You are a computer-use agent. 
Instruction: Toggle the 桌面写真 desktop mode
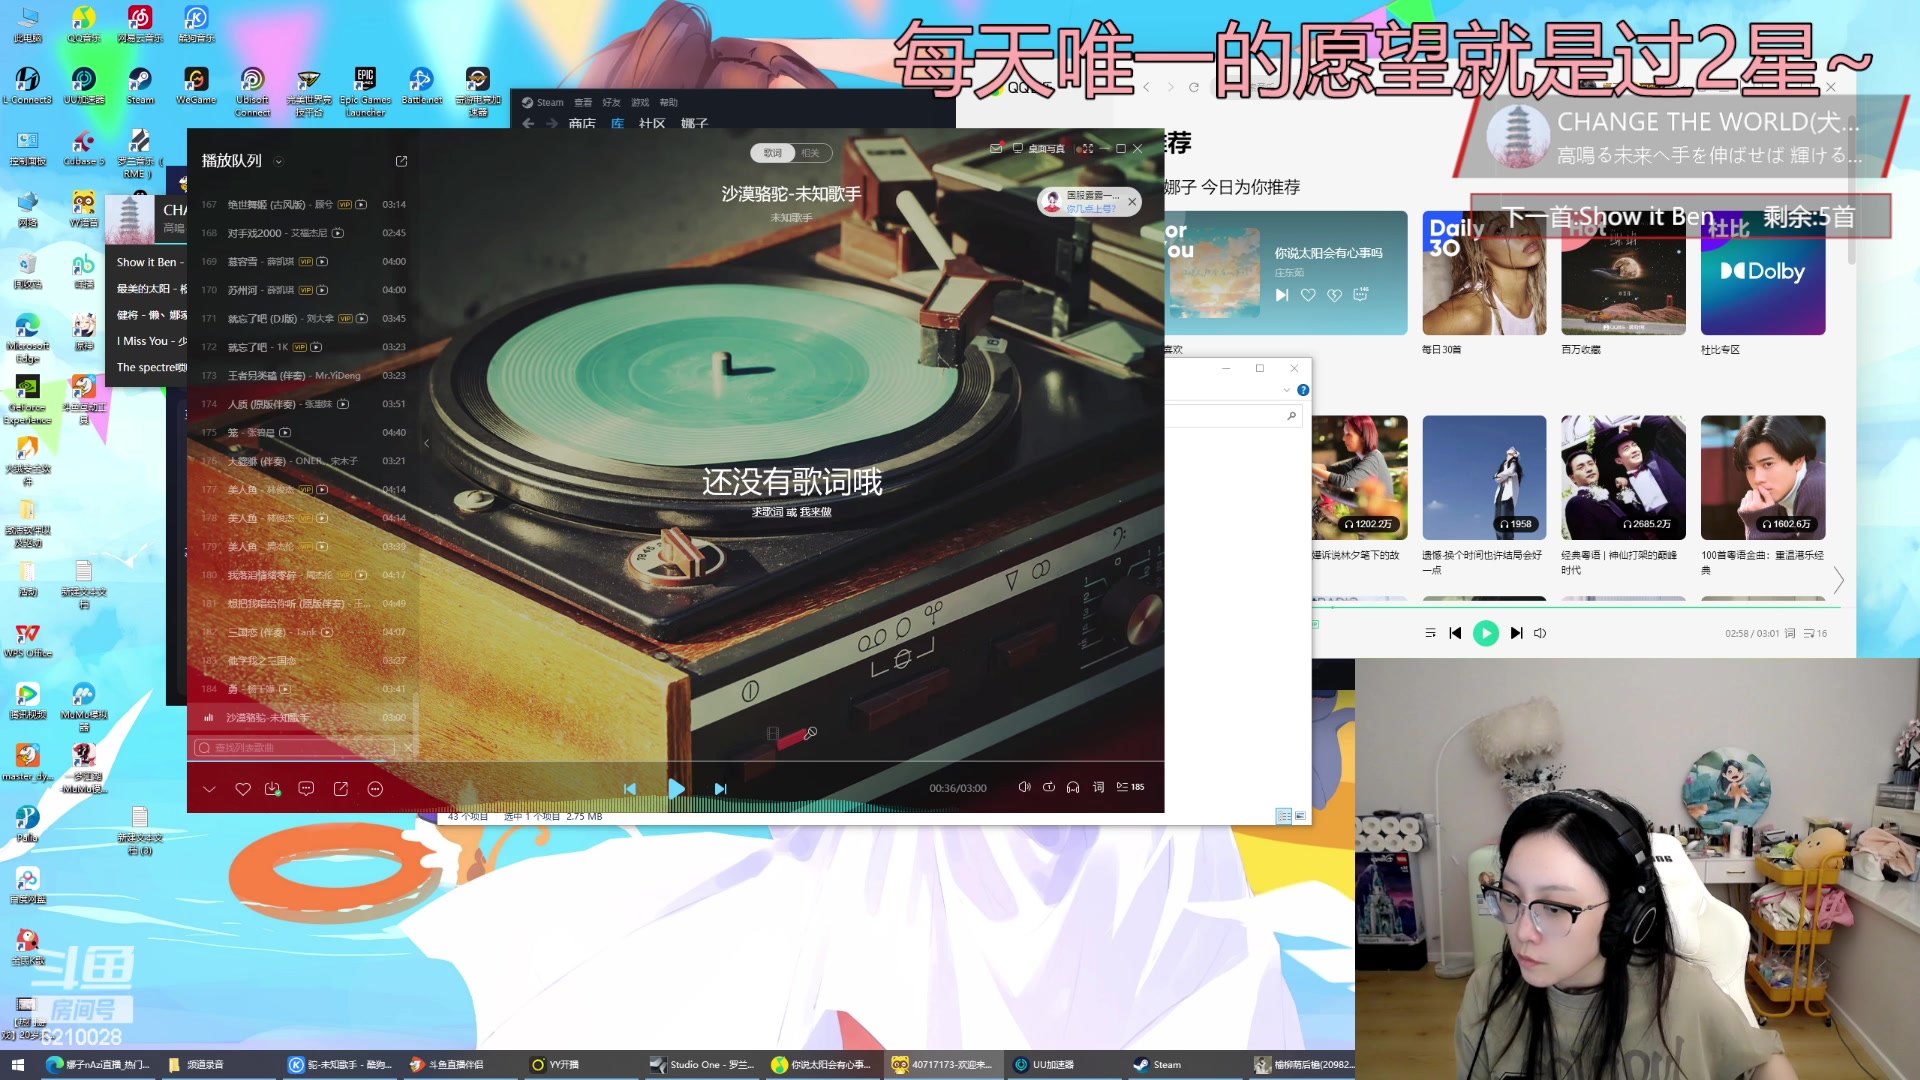pyautogui.click(x=1039, y=148)
